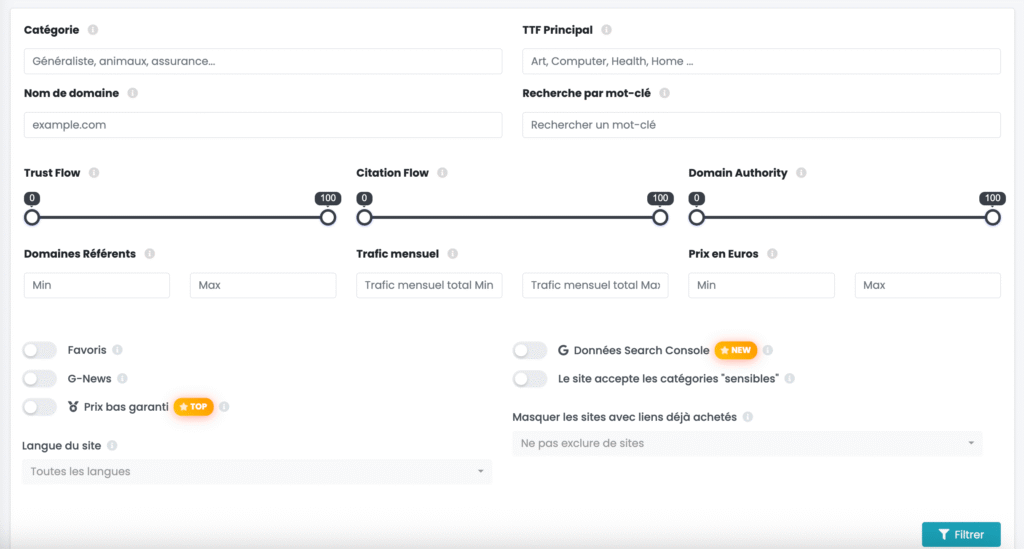This screenshot has height=549, width=1024.
Task: Click info icon next to Trust Flow
Action: [x=94, y=173]
